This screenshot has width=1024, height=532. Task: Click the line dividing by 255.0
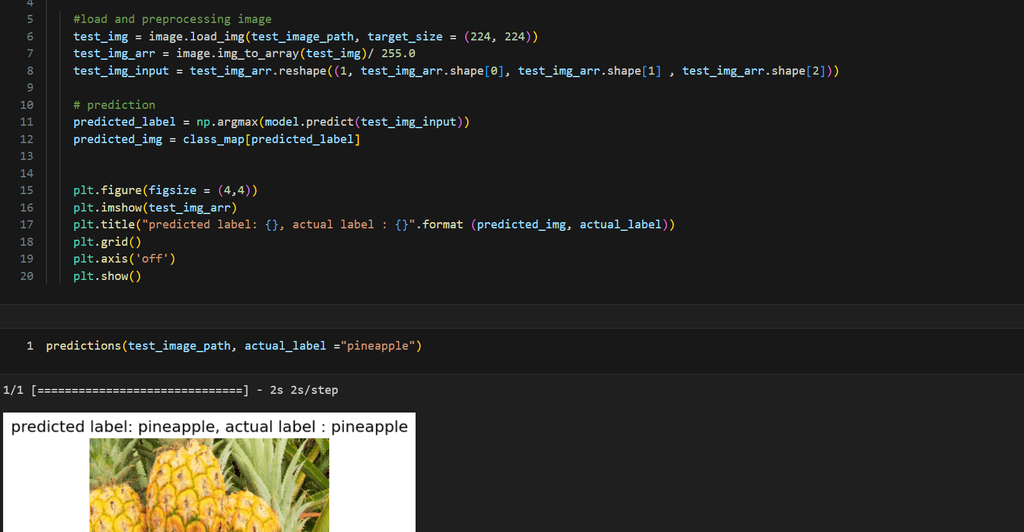coord(244,54)
